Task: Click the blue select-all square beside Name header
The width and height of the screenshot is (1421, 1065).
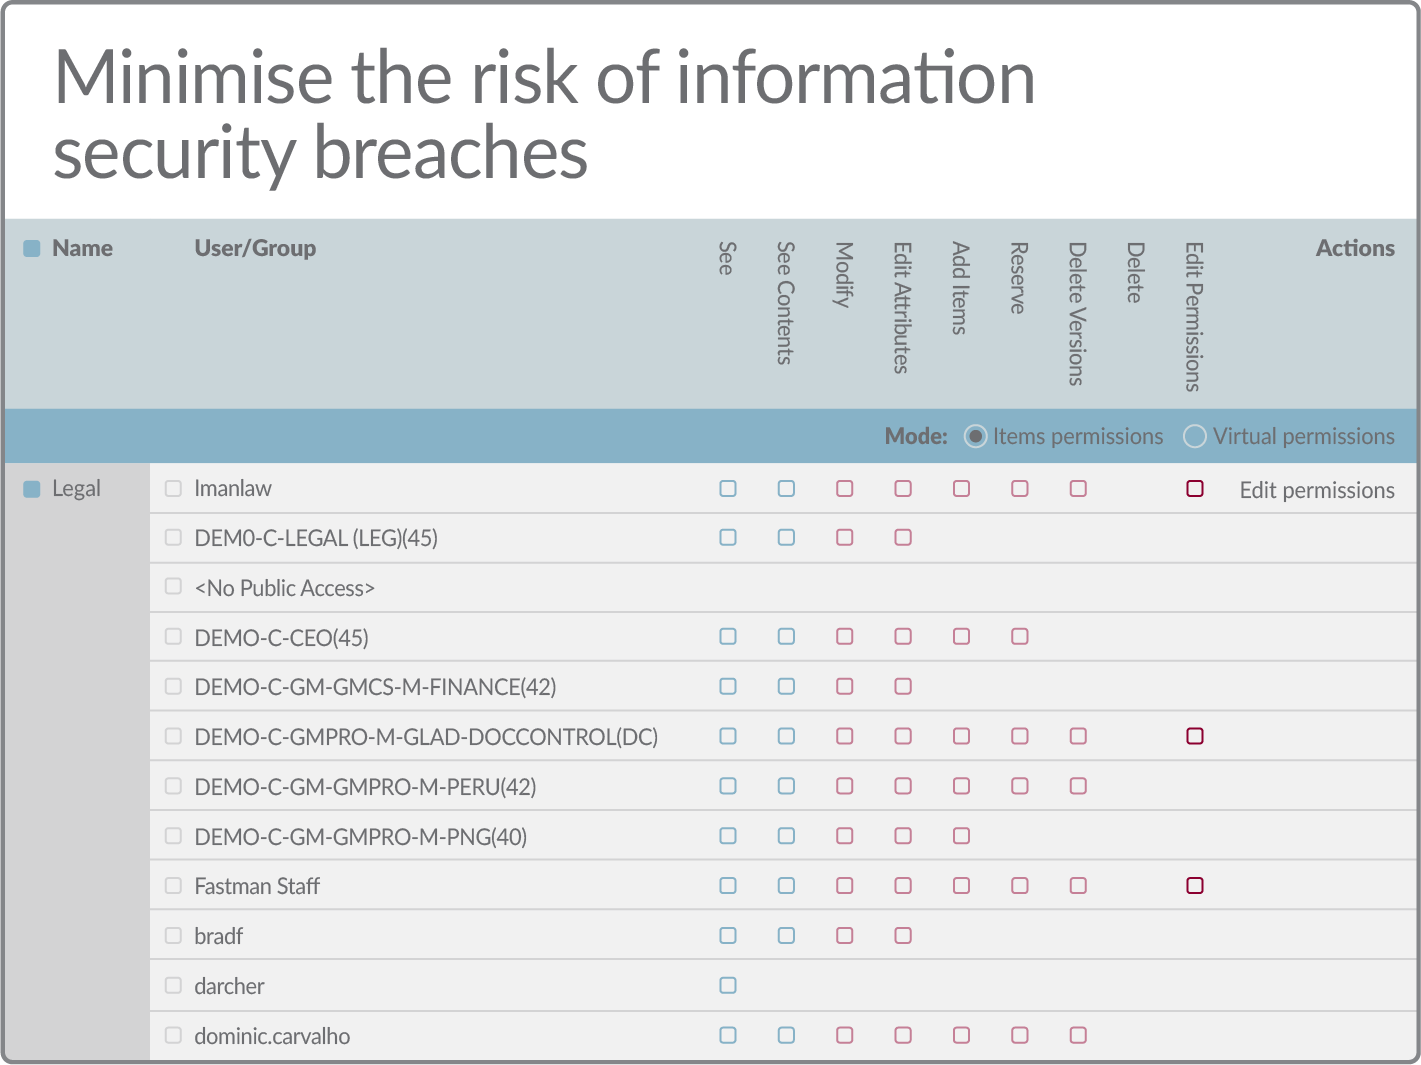Action: click(32, 248)
